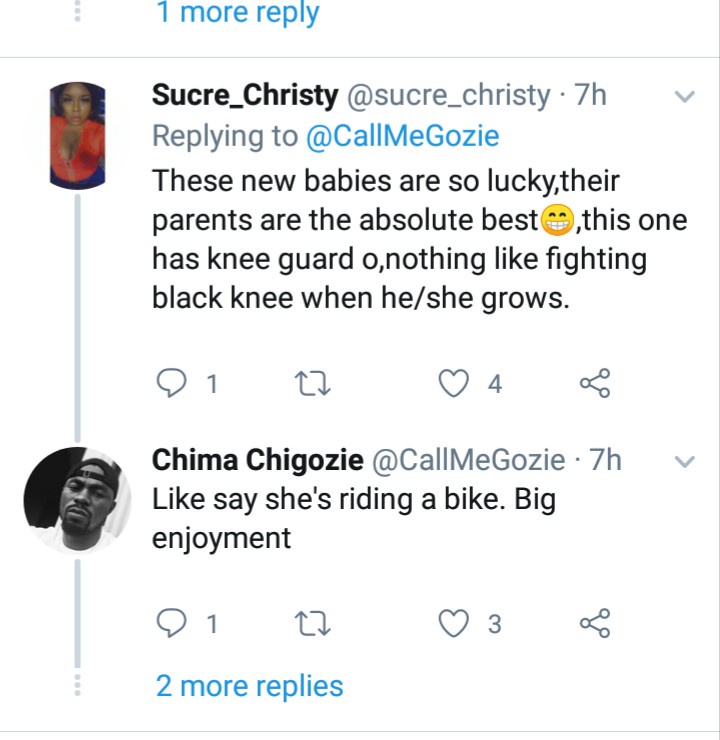
Task: Reply to Sucre_Christy's tweet
Action: point(174,384)
